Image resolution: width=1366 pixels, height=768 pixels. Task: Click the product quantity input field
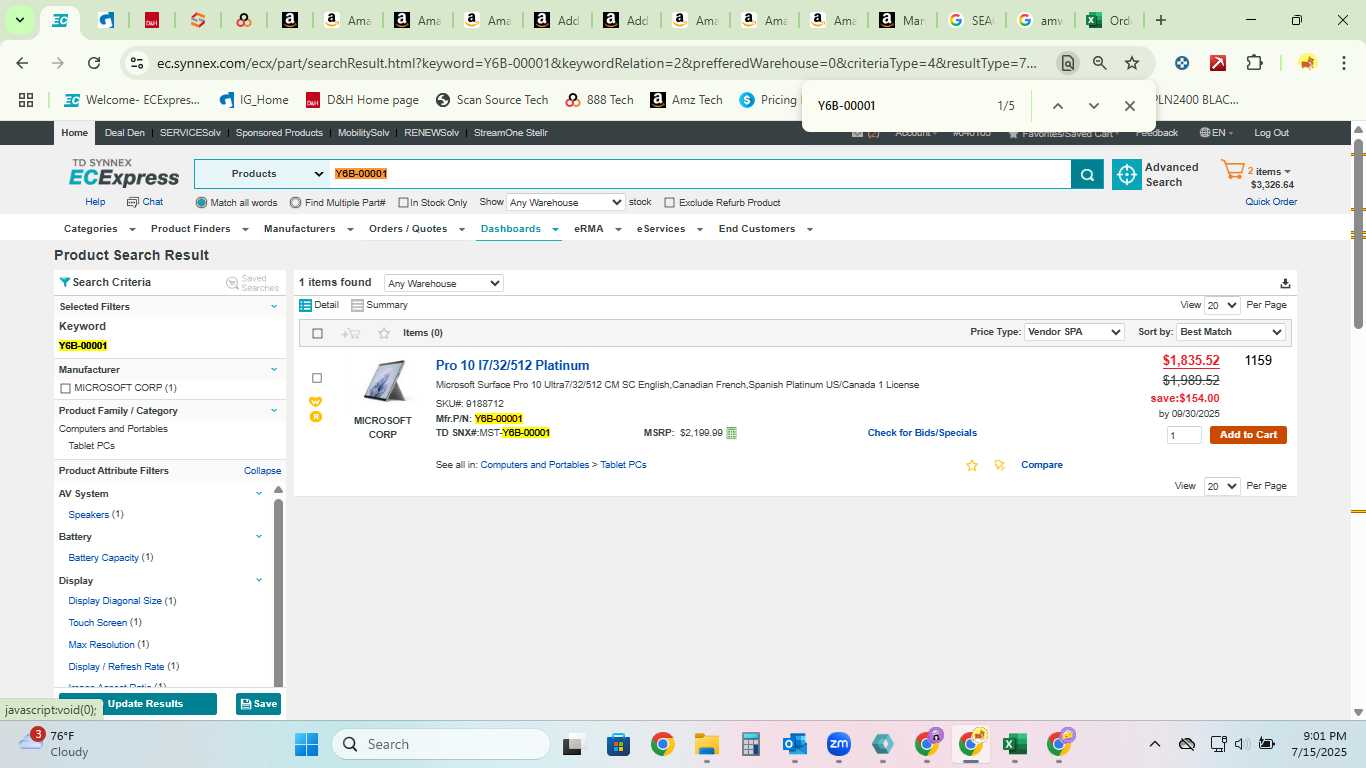pyautogui.click(x=1185, y=435)
